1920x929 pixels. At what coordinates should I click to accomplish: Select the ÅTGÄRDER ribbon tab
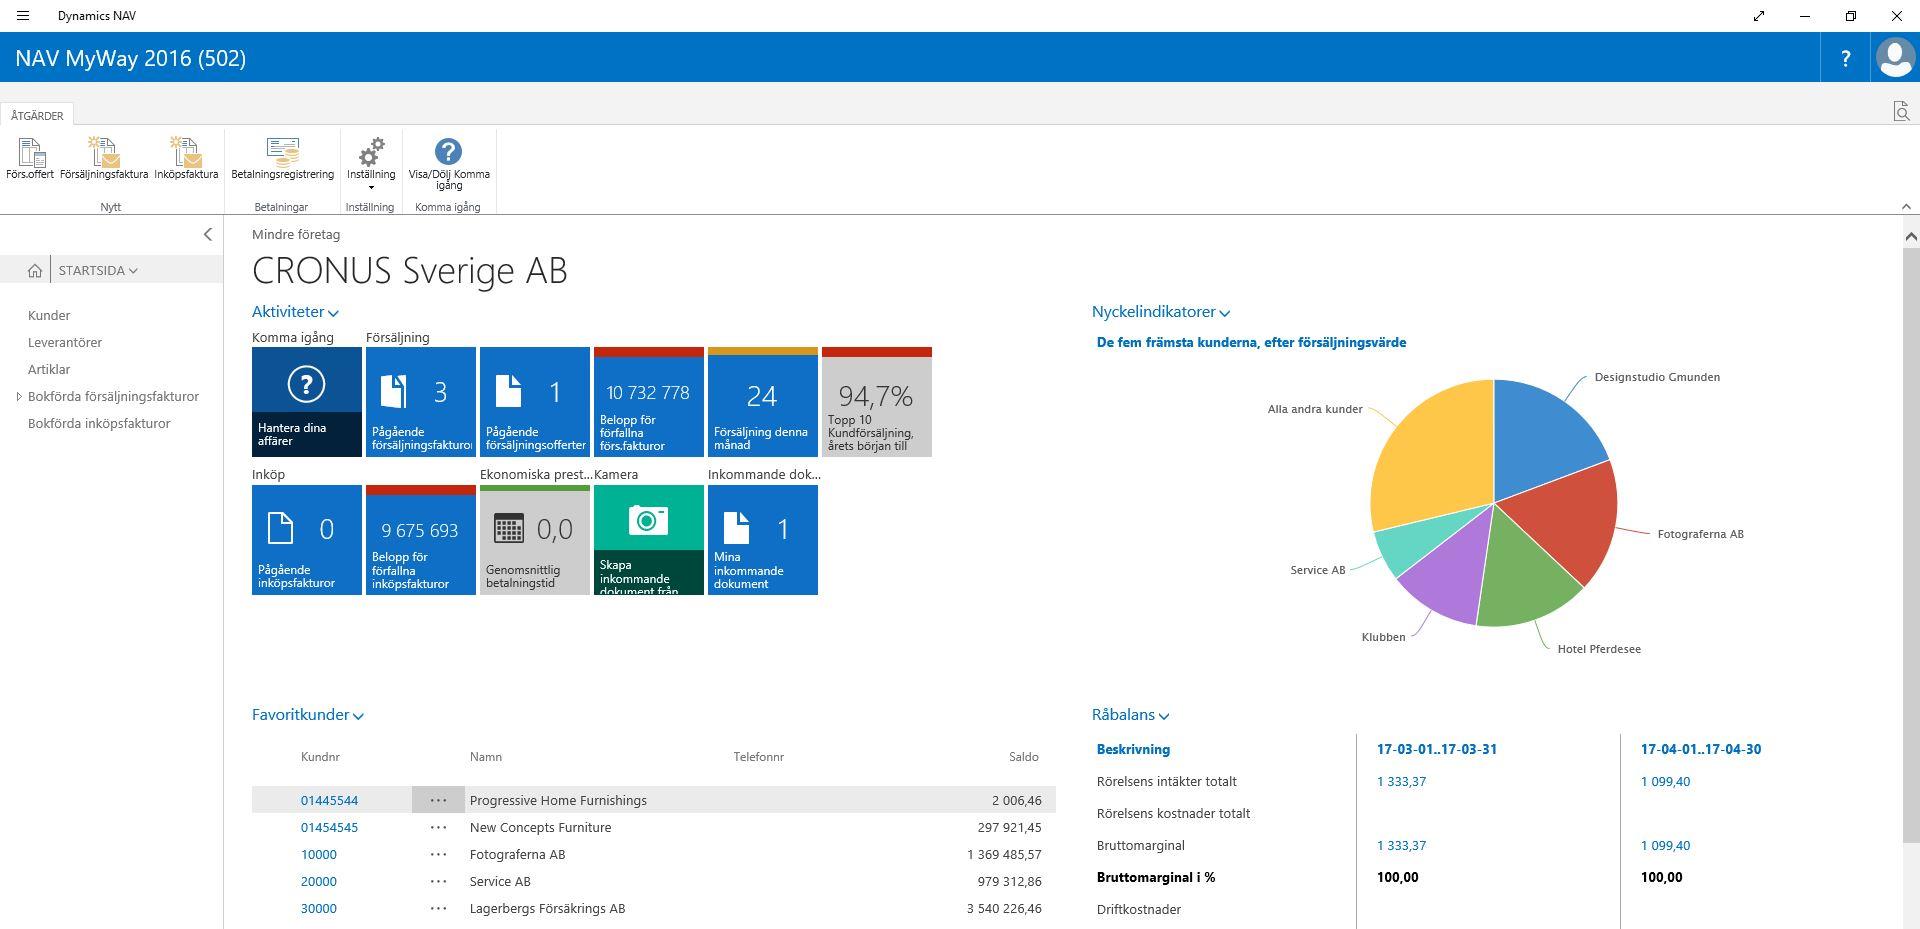pos(37,115)
